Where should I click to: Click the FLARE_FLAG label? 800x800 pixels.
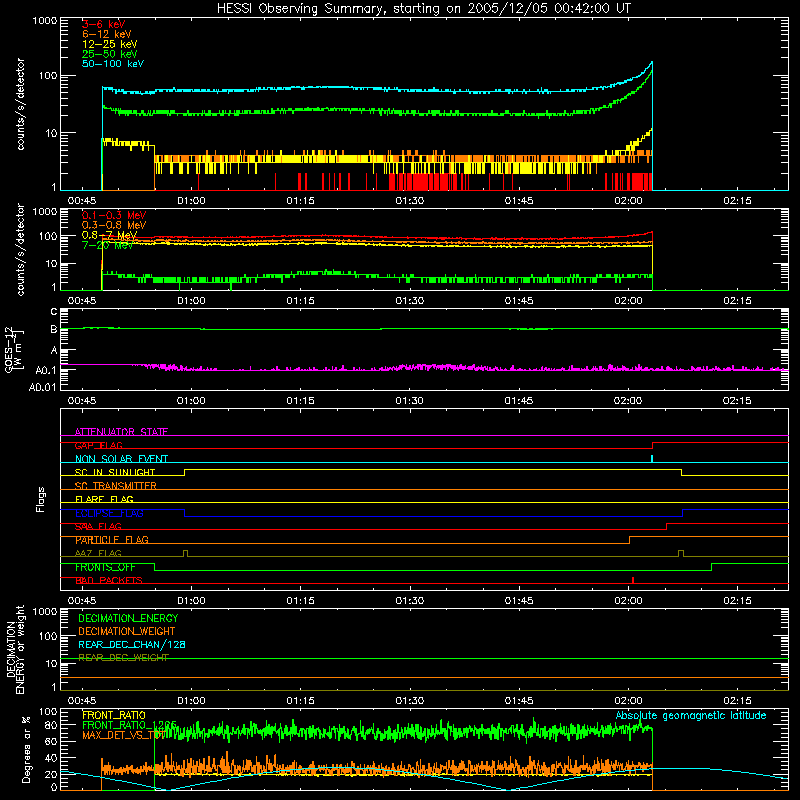[x=104, y=499]
